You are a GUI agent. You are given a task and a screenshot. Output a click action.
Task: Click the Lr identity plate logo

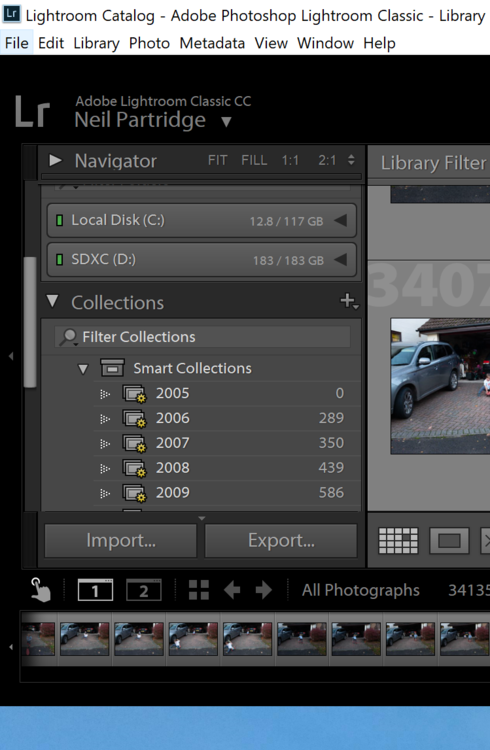click(32, 112)
